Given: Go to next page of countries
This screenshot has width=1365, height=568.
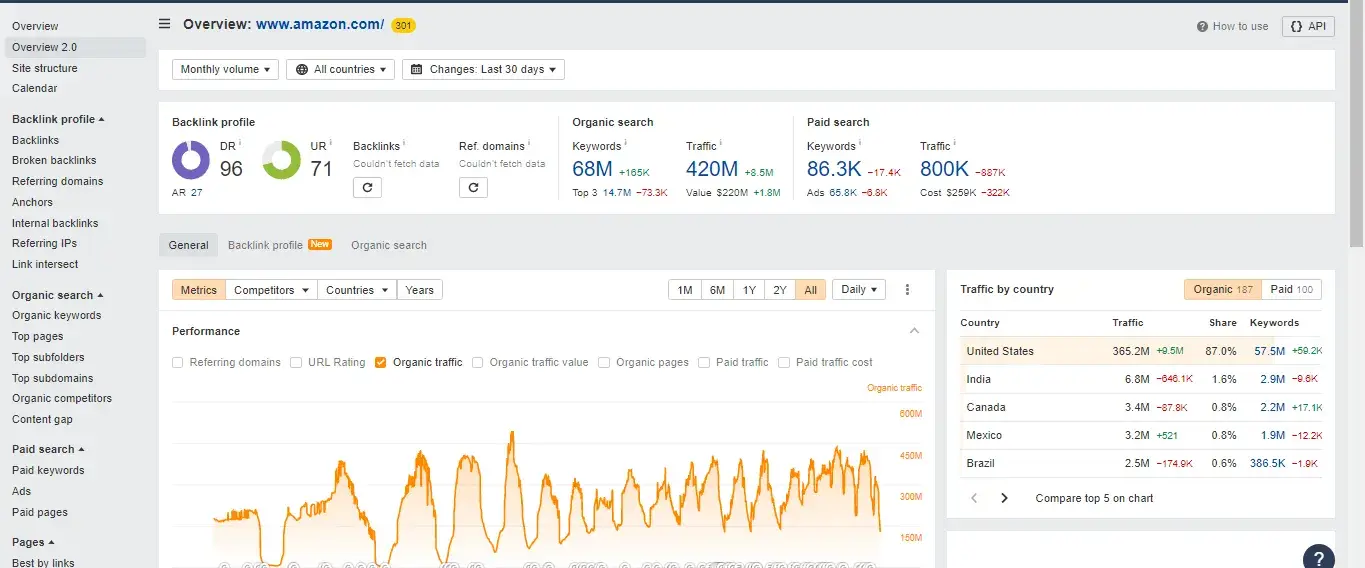Looking at the screenshot, I should point(1004,498).
